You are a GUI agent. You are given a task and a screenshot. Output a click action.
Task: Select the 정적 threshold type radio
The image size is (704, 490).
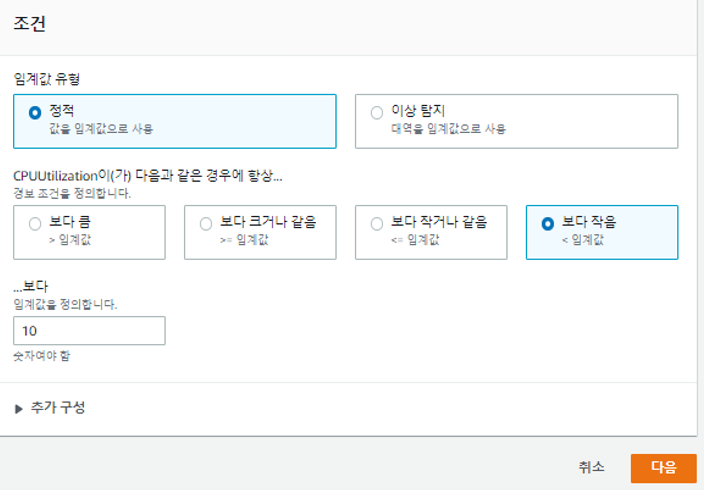tap(35, 113)
